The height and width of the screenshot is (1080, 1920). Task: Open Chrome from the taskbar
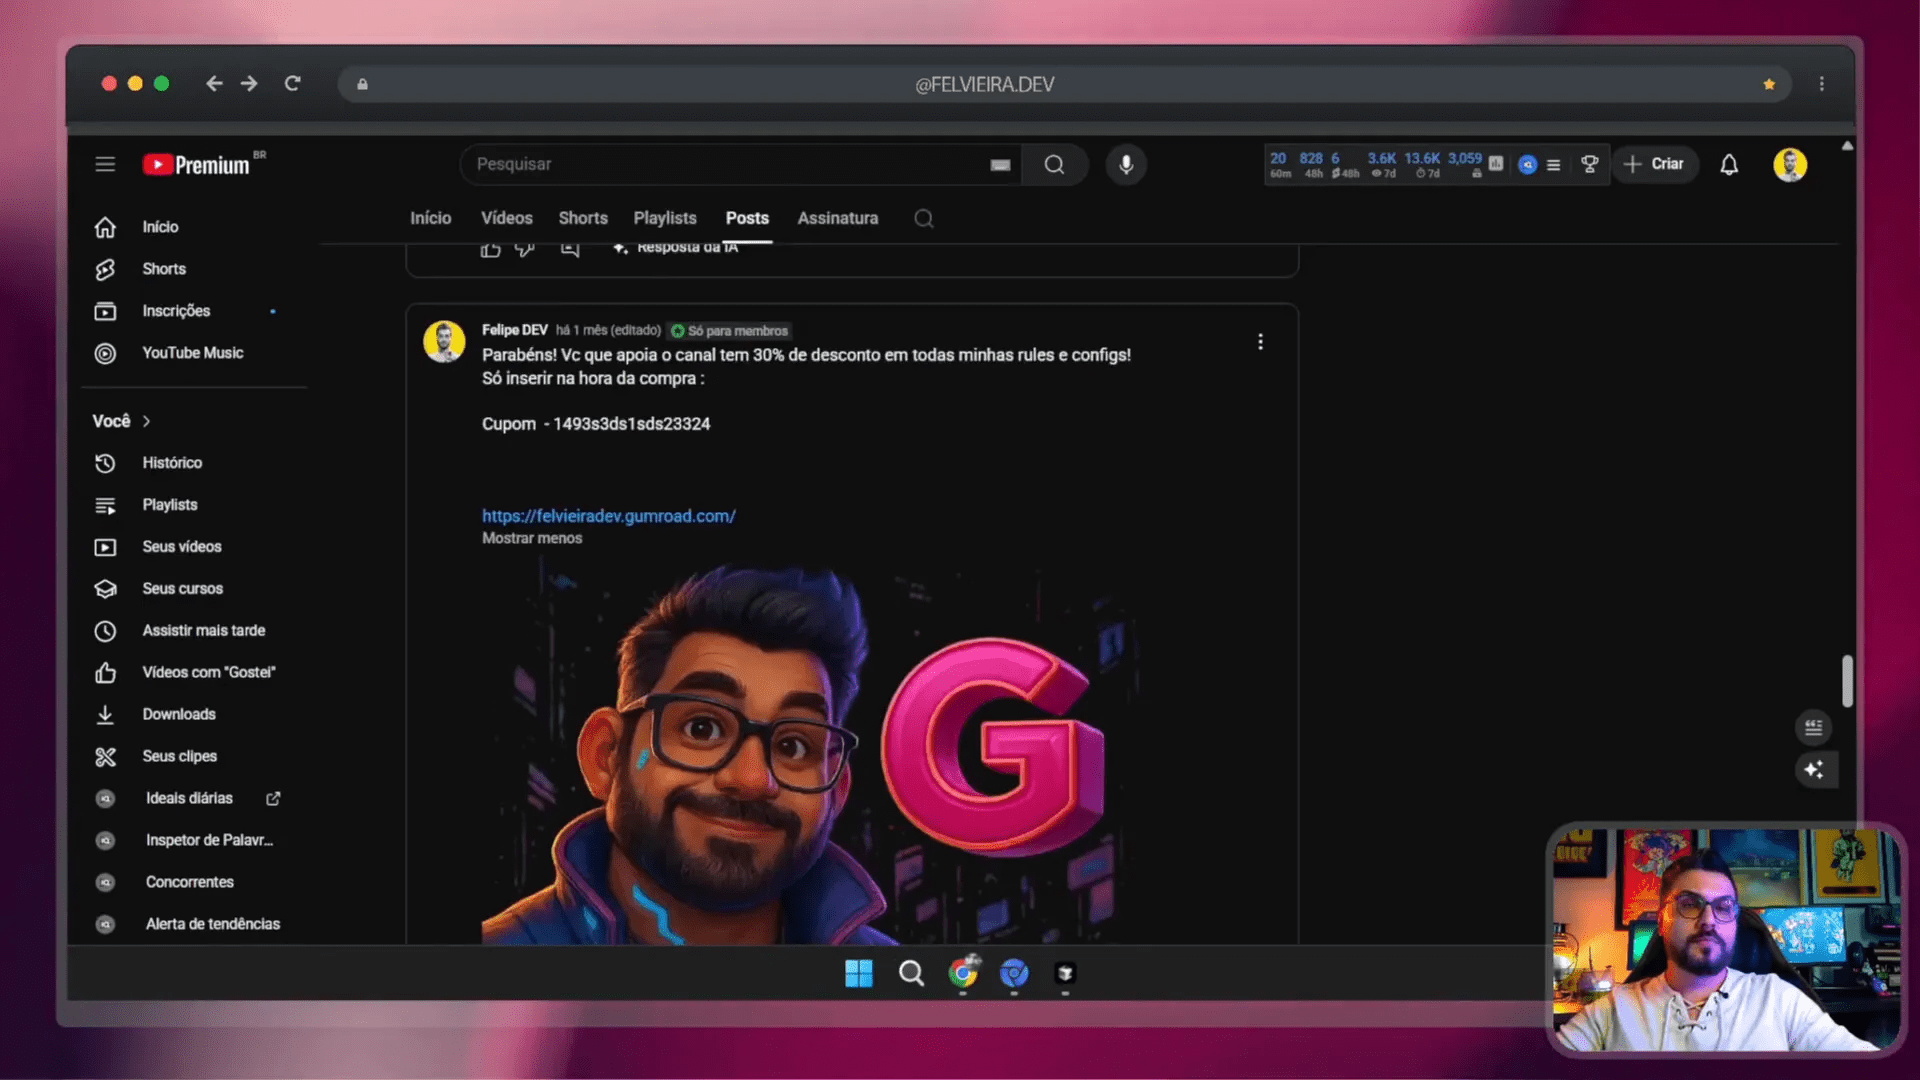(963, 973)
